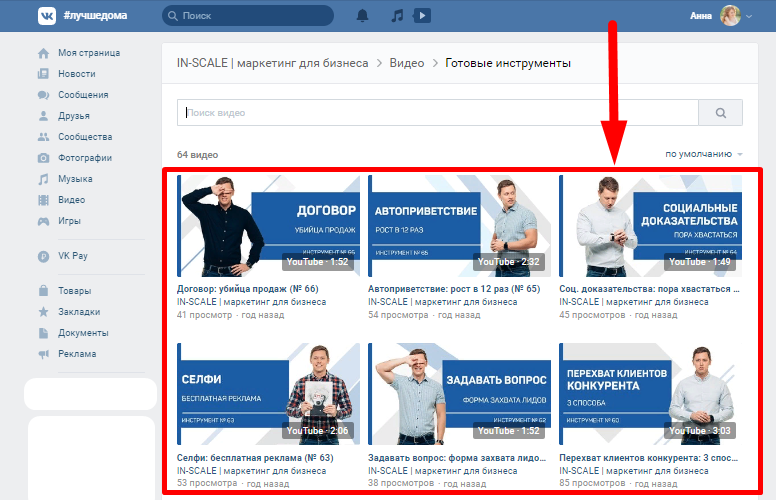Image resolution: width=776 pixels, height=500 pixels.
Task: Open notifications bell icon
Action: pos(363,16)
